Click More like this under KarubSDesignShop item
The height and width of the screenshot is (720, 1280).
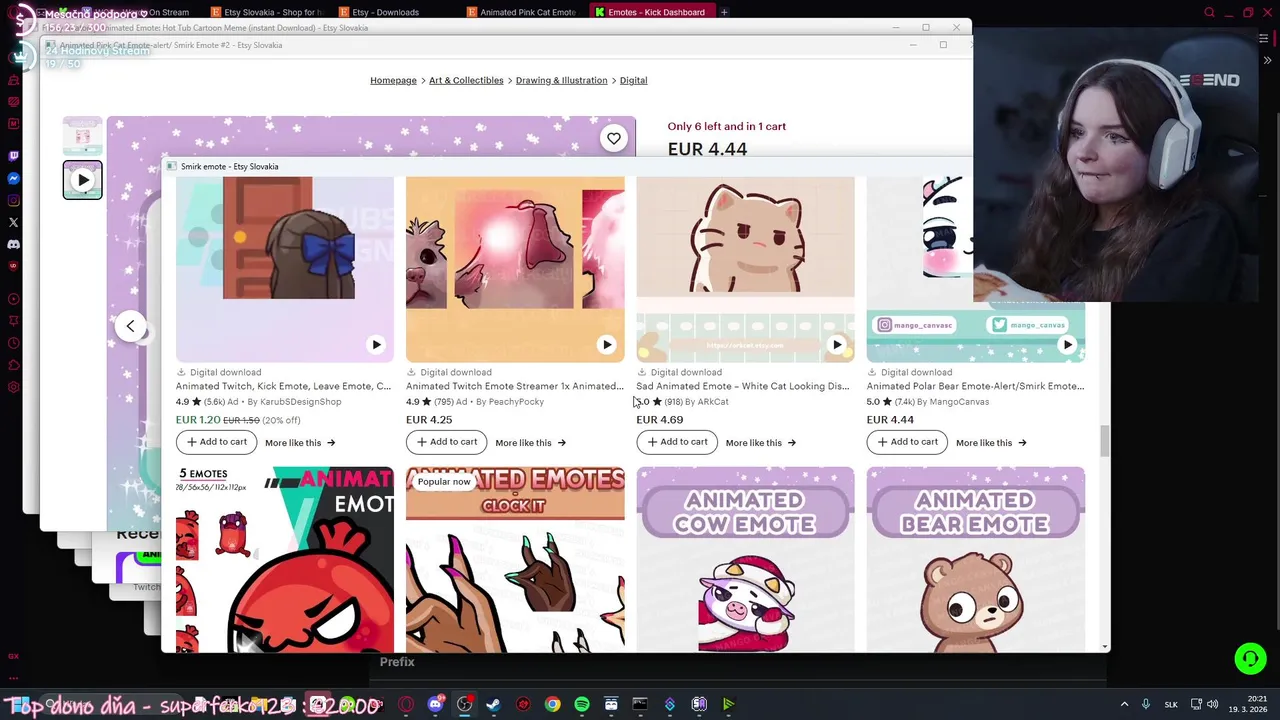[x=300, y=443]
